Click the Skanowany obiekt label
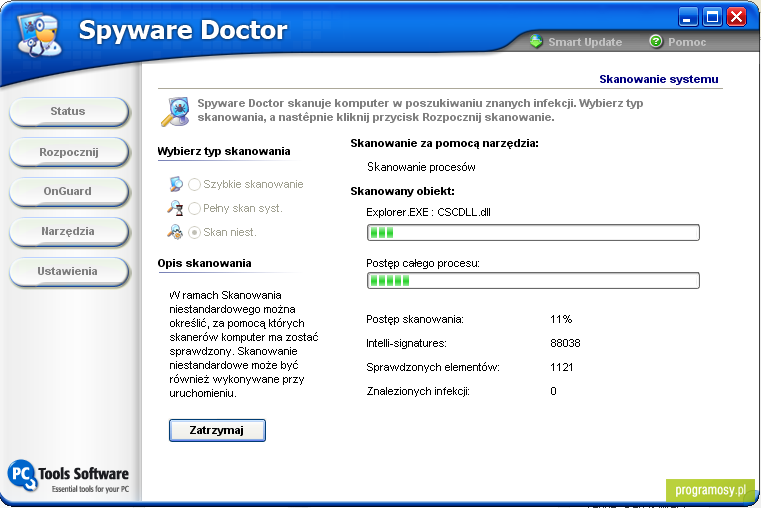The height and width of the screenshot is (508, 761). (x=402, y=191)
